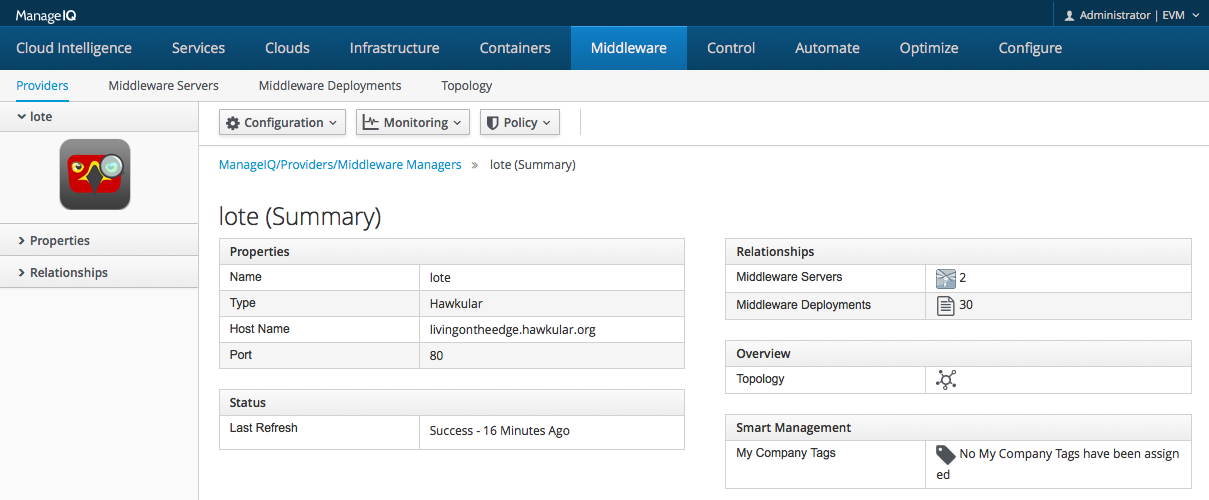
Task: Open the Topology sub-navigation tab
Action: (x=467, y=86)
